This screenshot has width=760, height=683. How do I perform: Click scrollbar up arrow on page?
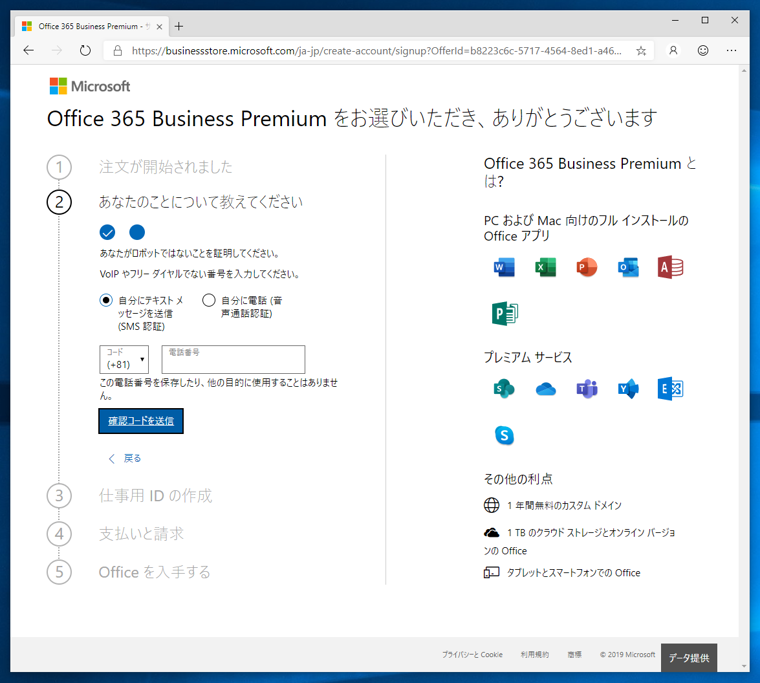click(x=744, y=71)
